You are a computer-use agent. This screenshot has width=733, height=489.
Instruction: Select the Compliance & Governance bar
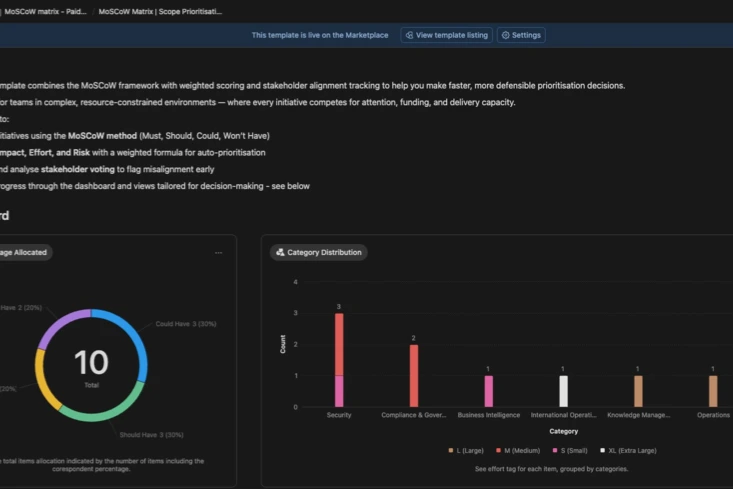[414, 375]
